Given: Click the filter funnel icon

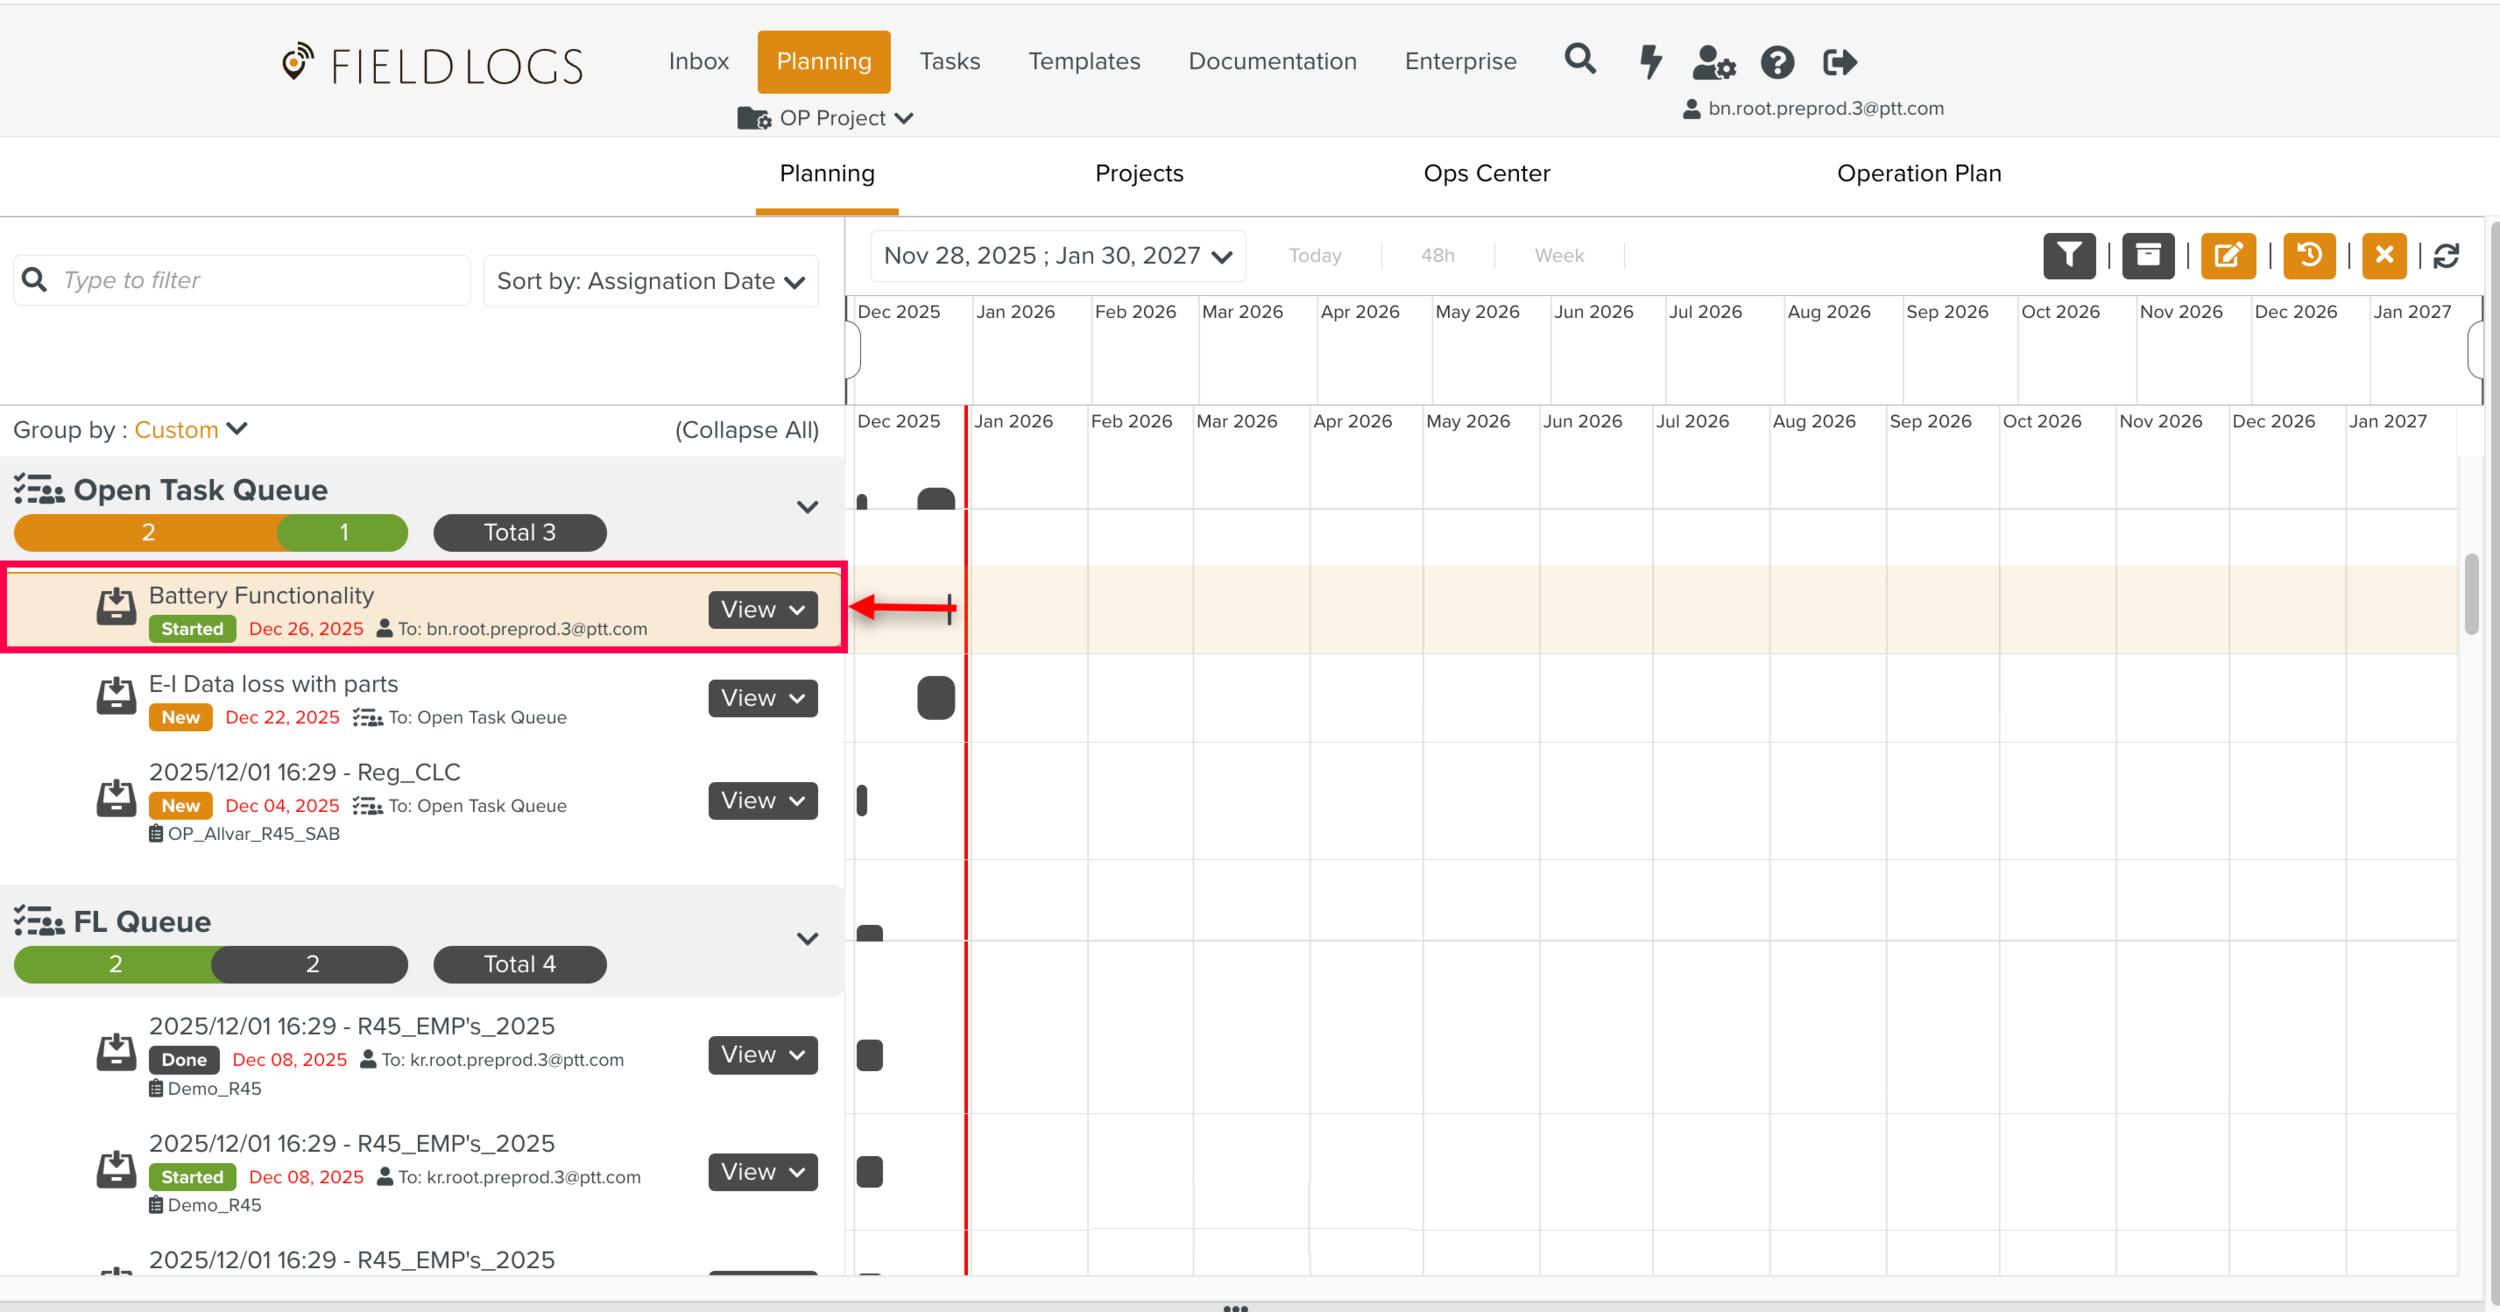Looking at the screenshot, I should [x=2068, y=256].
